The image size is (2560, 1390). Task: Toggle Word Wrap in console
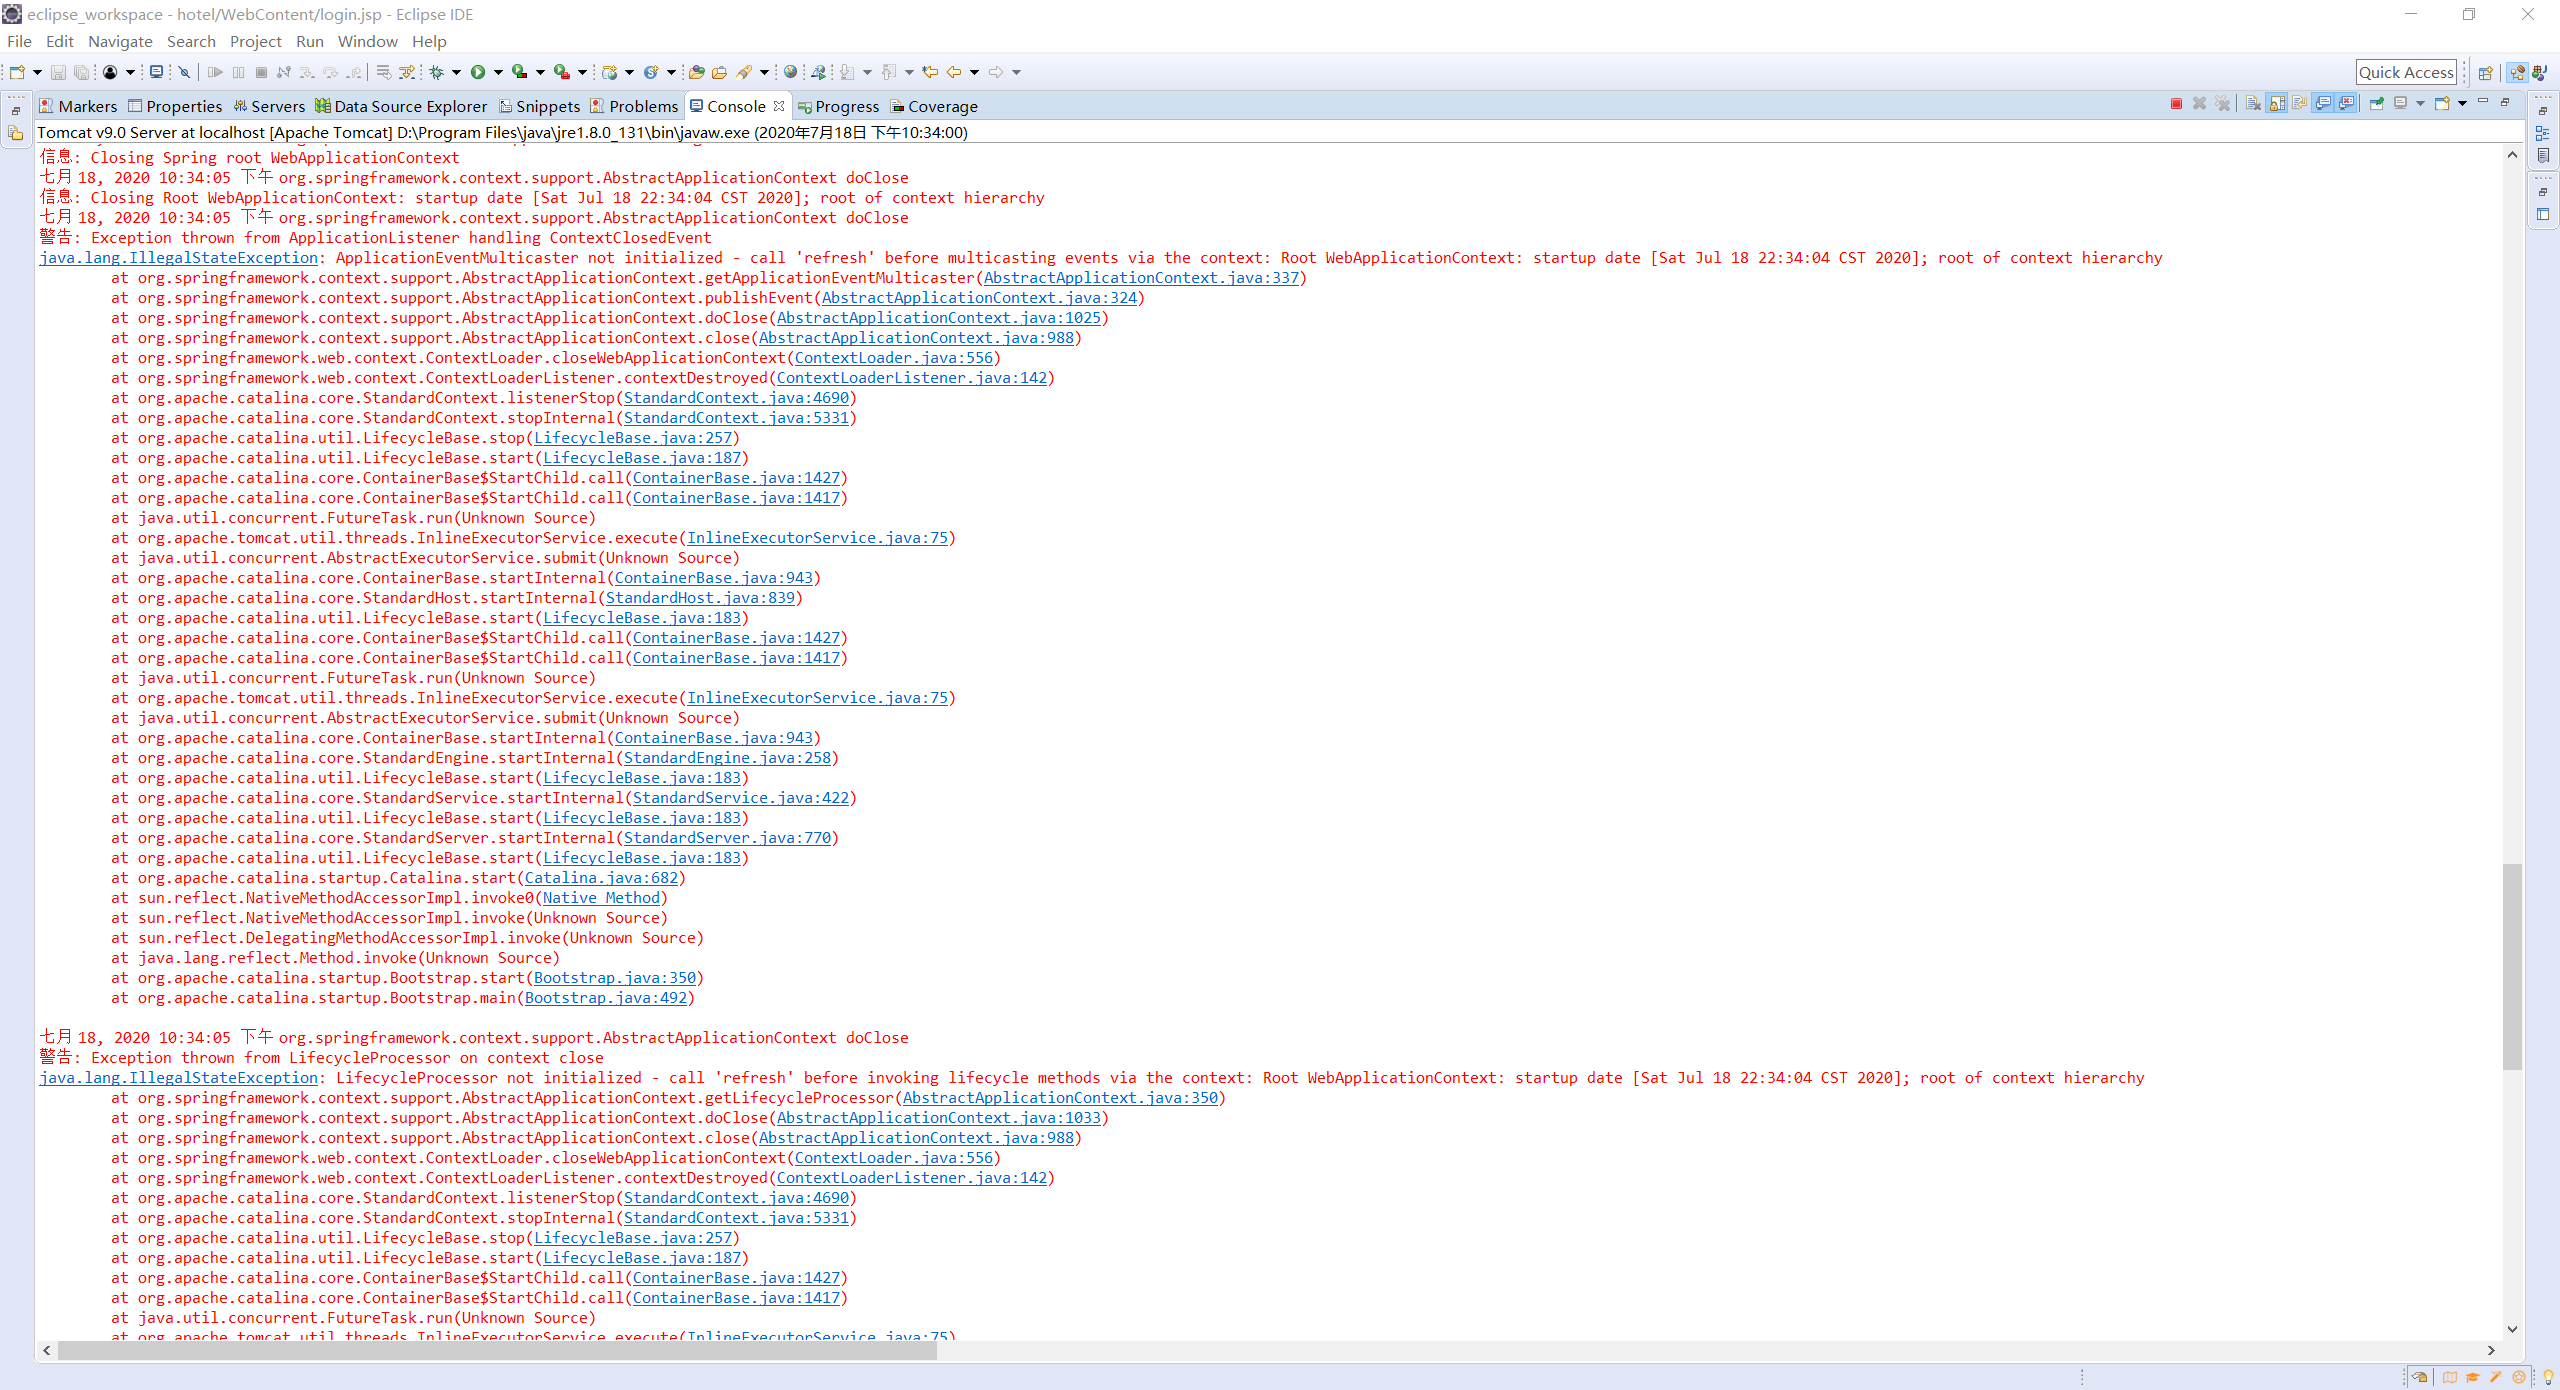point(2300,104)
